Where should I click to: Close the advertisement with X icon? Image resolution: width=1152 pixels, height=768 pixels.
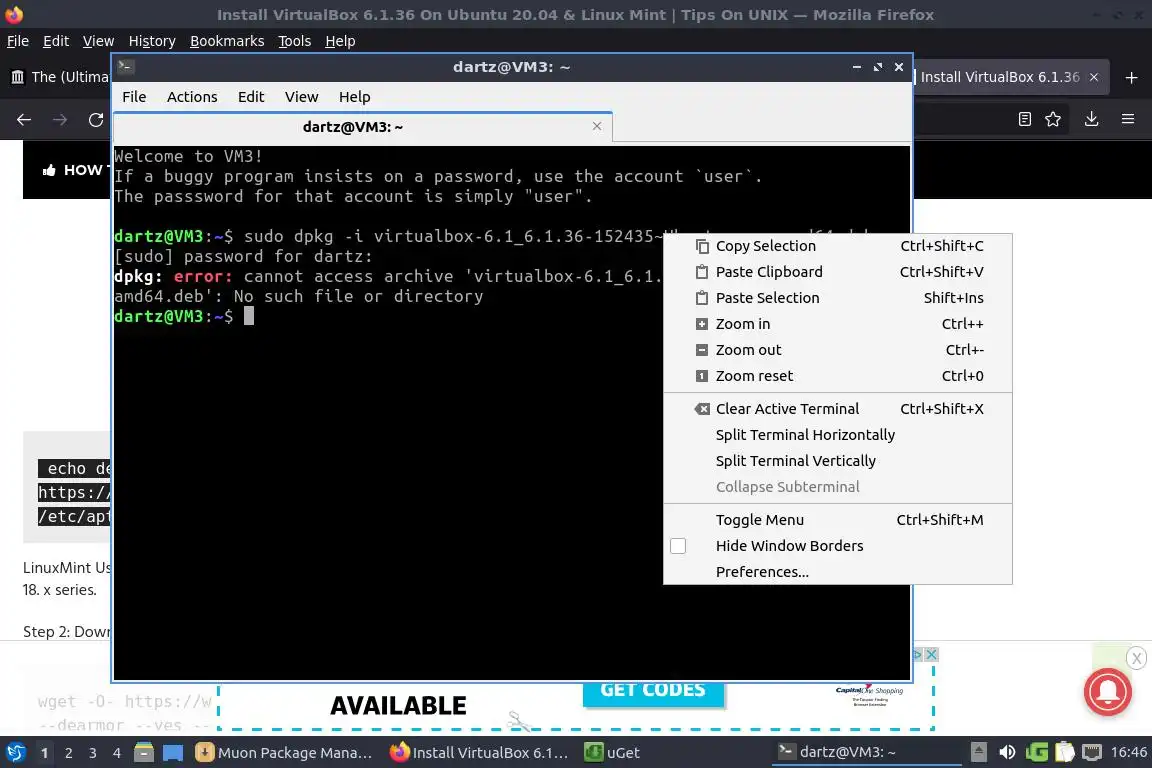tap(931, 654)
